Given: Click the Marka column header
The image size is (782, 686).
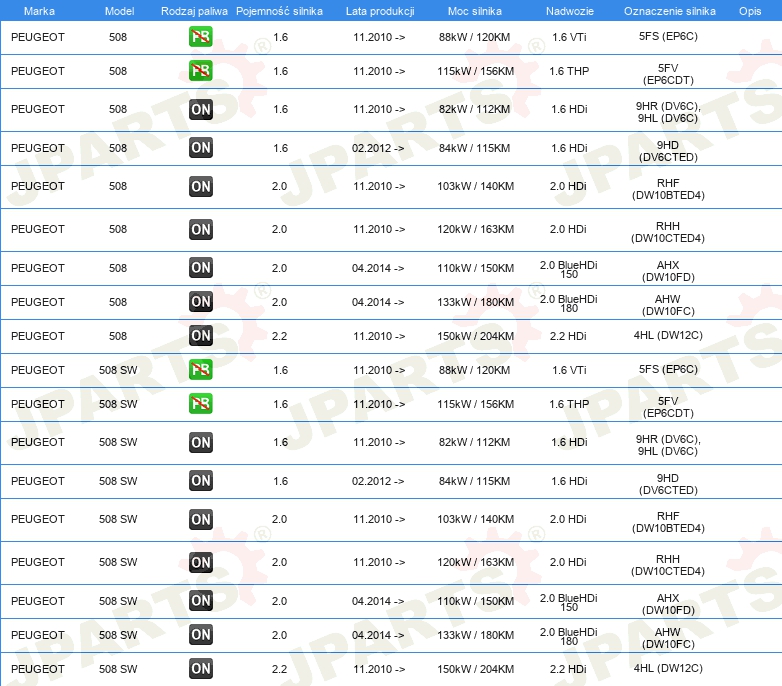Looking at the screenshot, I should coord(39,11).
